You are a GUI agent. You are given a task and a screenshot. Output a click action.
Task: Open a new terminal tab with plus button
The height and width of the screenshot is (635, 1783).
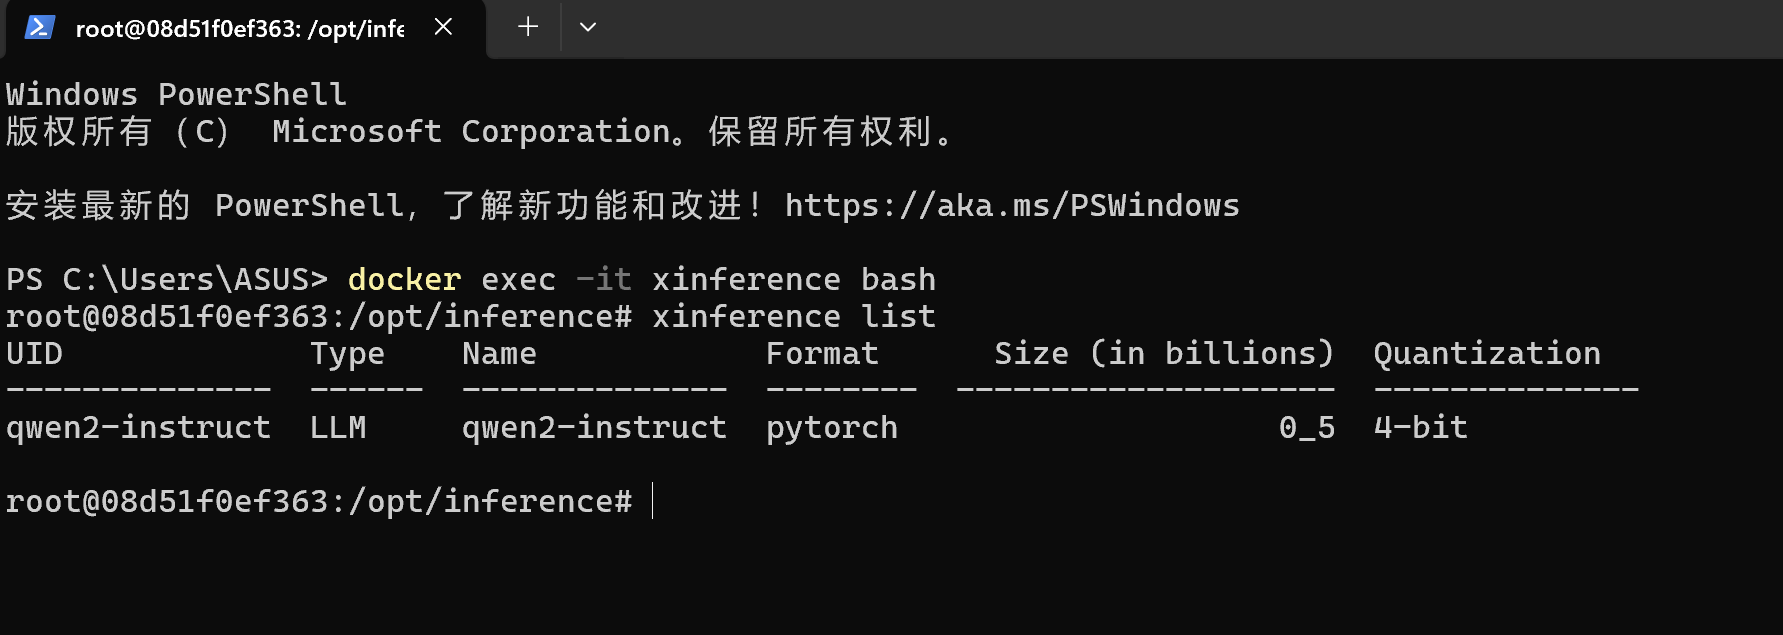[x=528, y=27]
